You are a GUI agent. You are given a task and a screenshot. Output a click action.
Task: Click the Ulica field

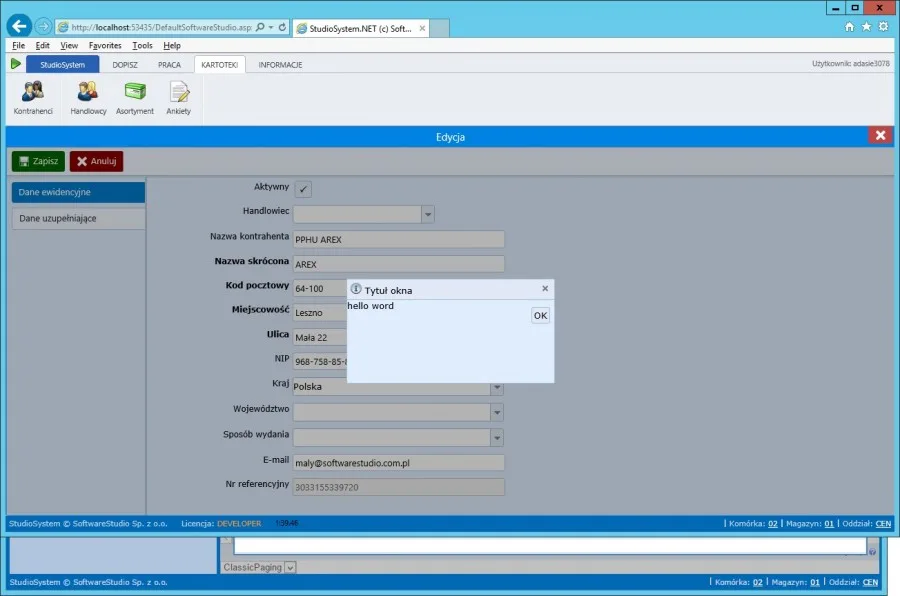tap(320, 337)
